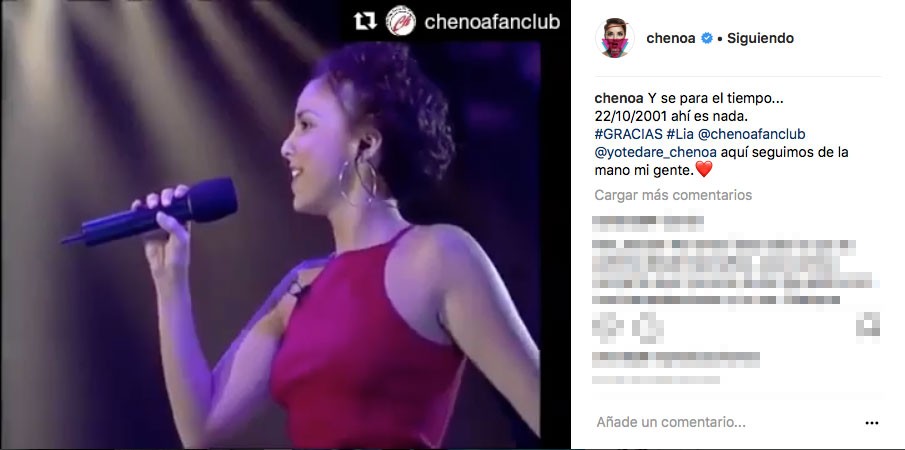905x450 pixels.
Task: Open the three-dot more options menu
Action: point(872,423)
